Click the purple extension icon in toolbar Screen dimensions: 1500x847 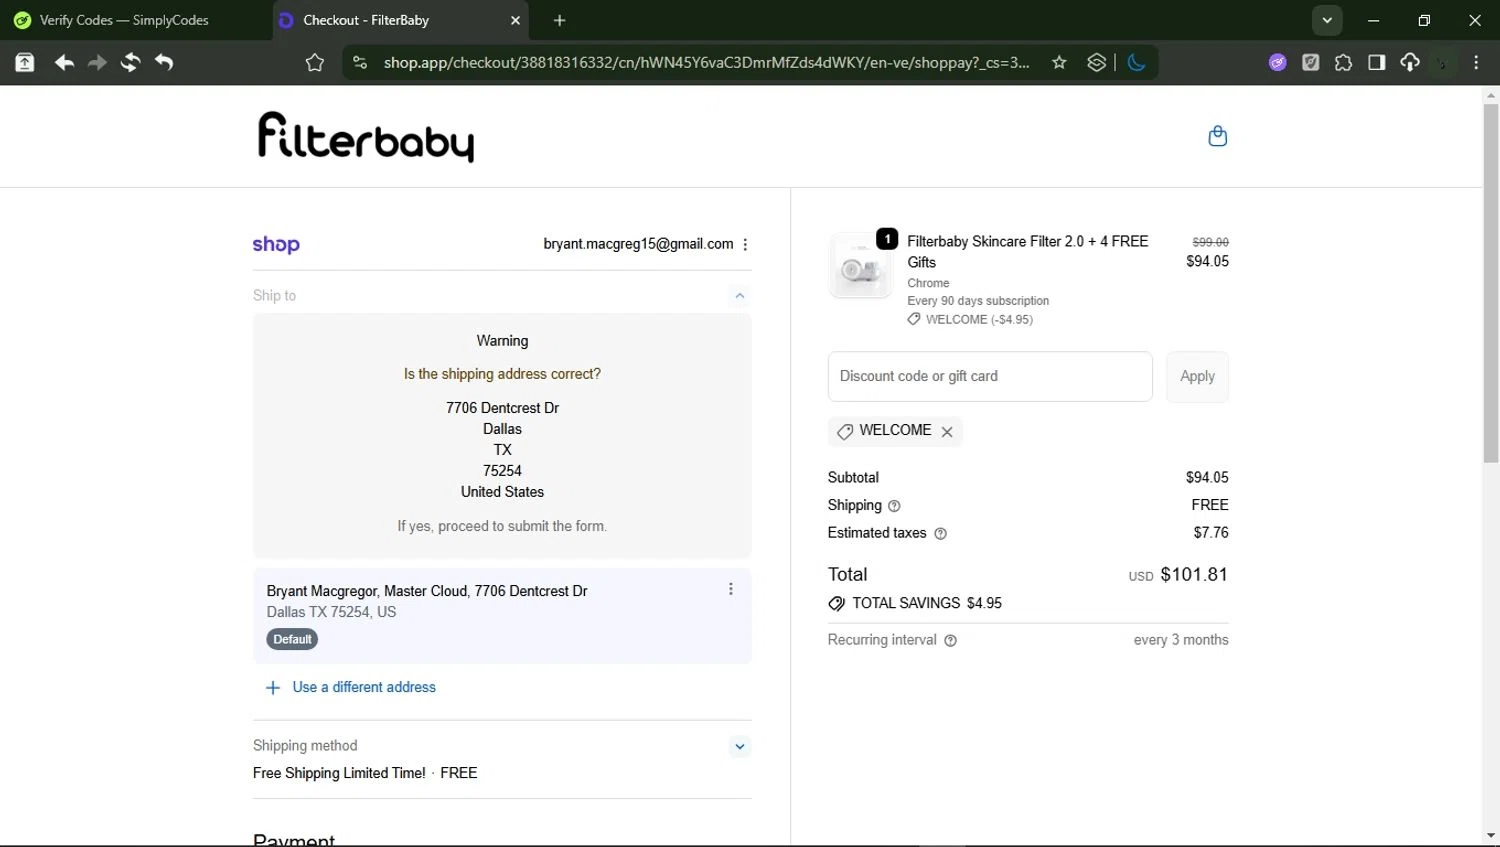[1277, 62]
